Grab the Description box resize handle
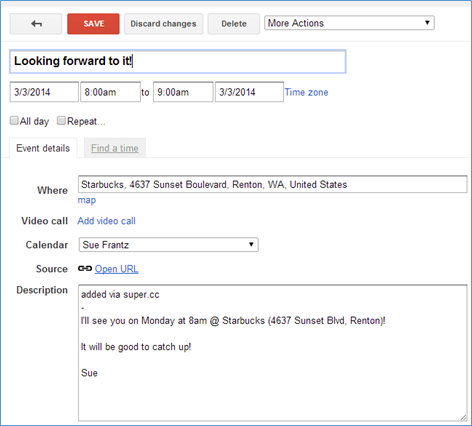 (463, 417)
